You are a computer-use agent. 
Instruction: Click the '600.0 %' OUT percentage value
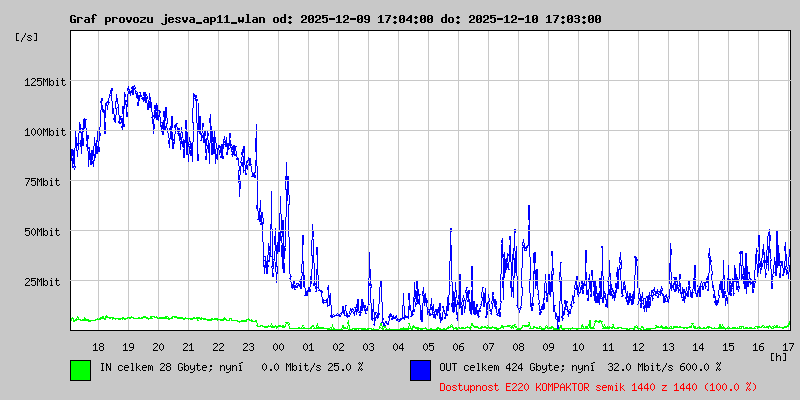(x=701, y=367)
